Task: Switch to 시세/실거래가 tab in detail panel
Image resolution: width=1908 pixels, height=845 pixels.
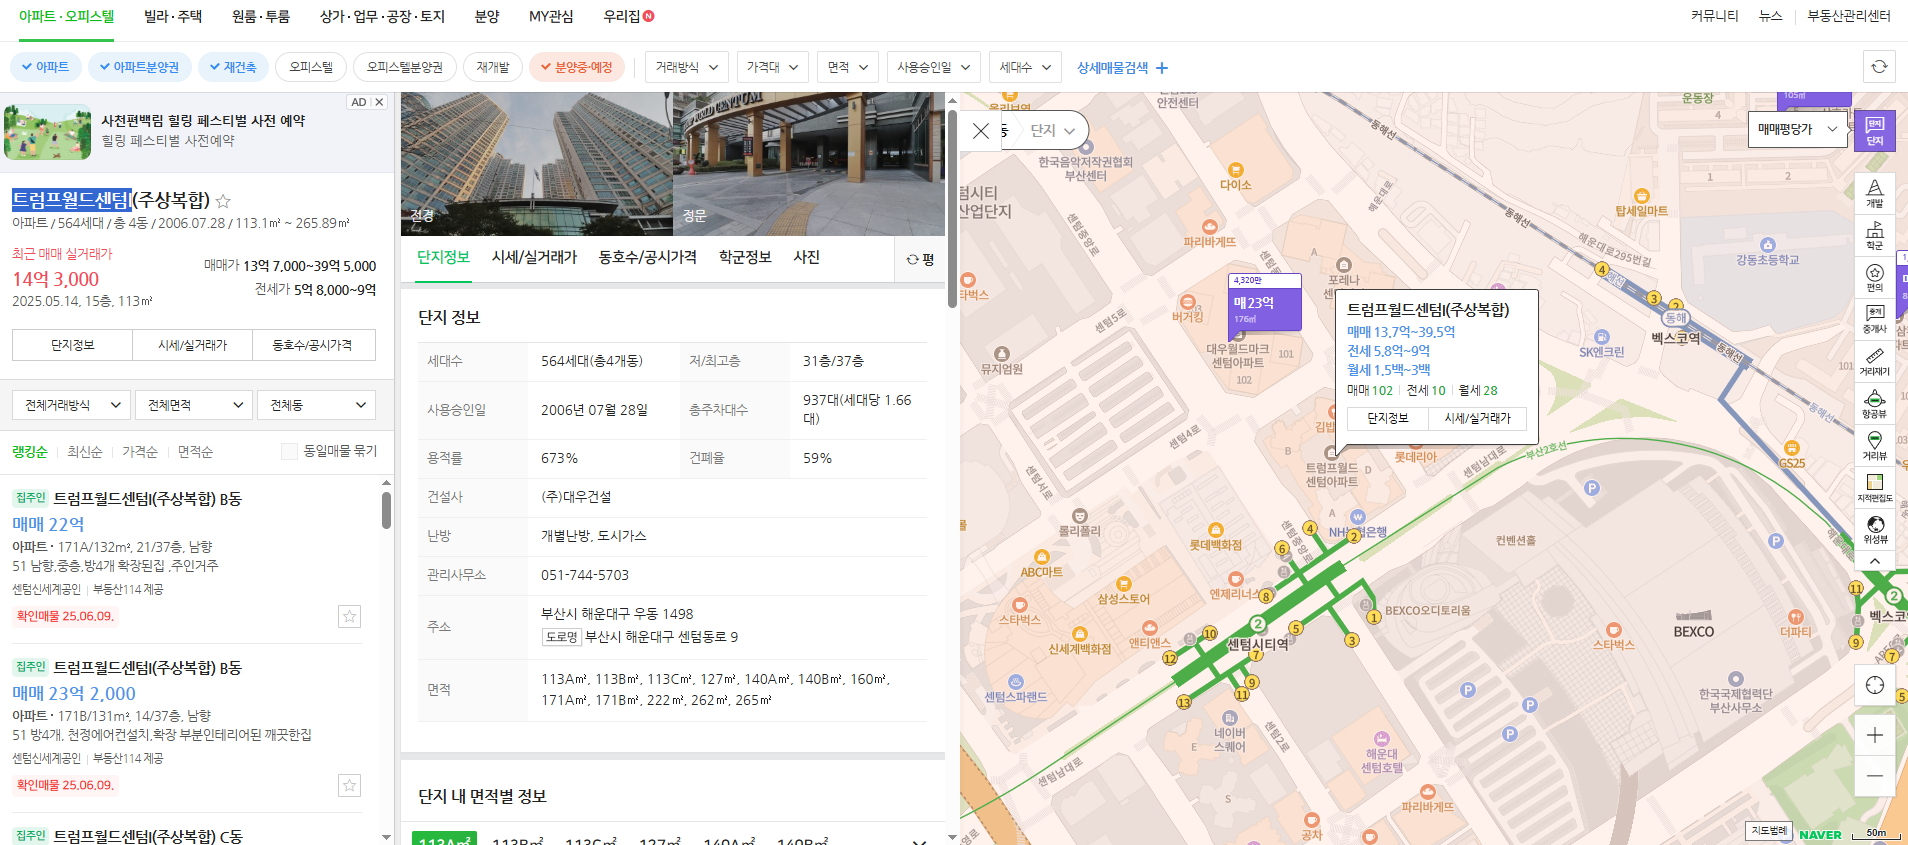Action: click(534, 257)
